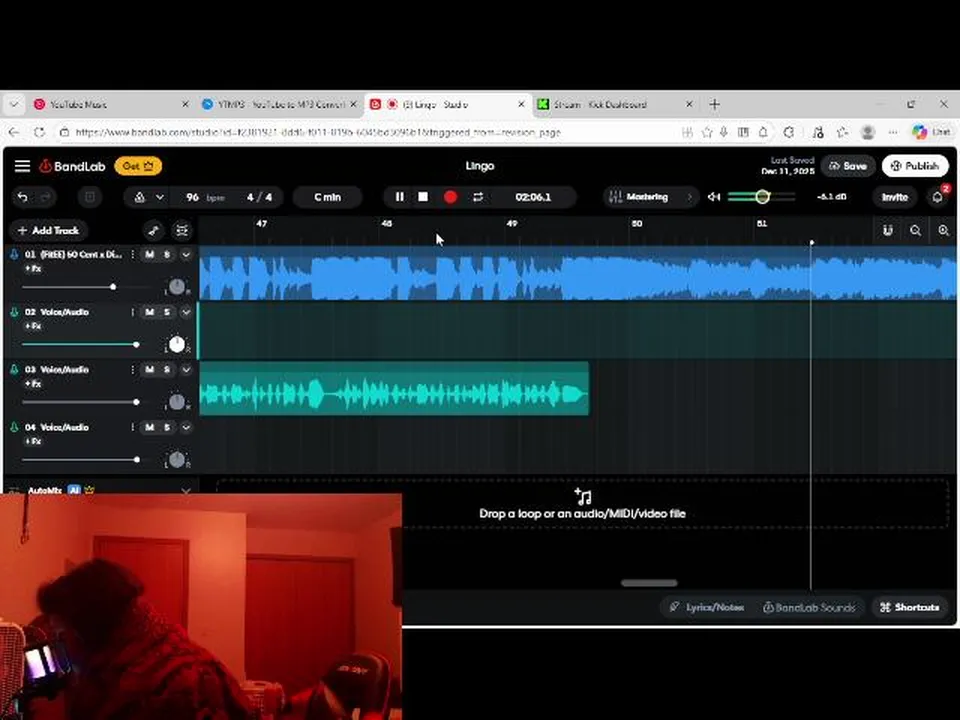This screenshot has width=960, height=720.
Task: Solo track 02 Voice/Audio
Action: (167, 312)
